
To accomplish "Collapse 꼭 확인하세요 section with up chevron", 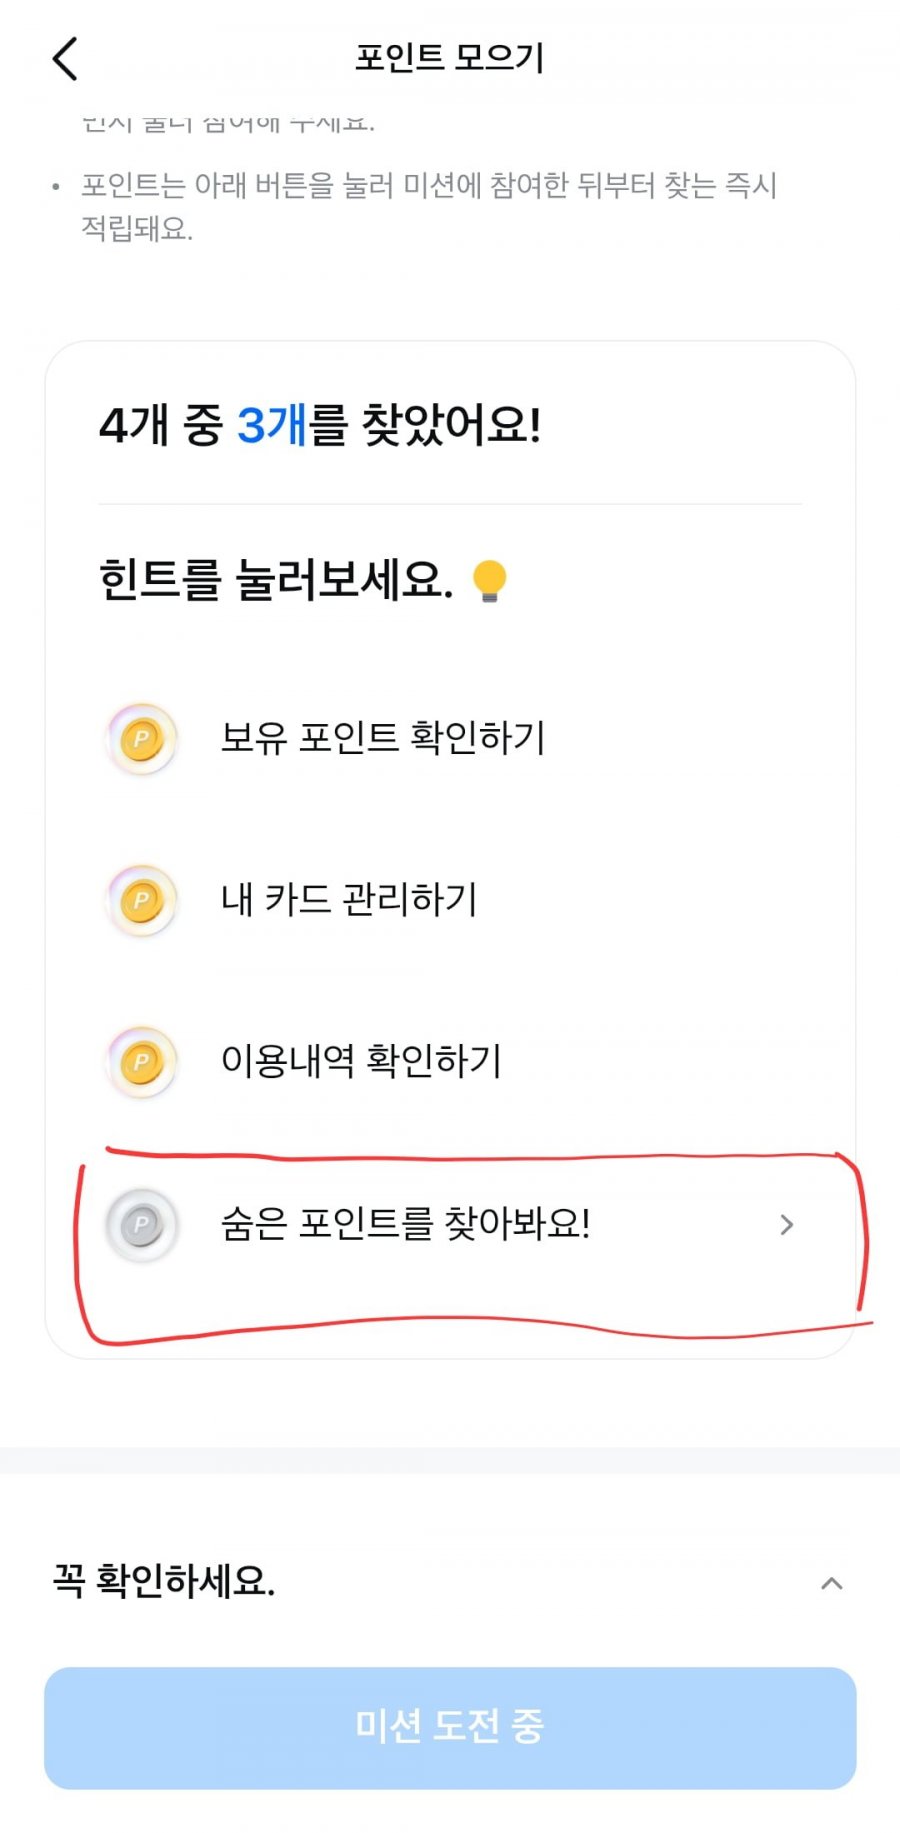I will (x=831, y=1583).
